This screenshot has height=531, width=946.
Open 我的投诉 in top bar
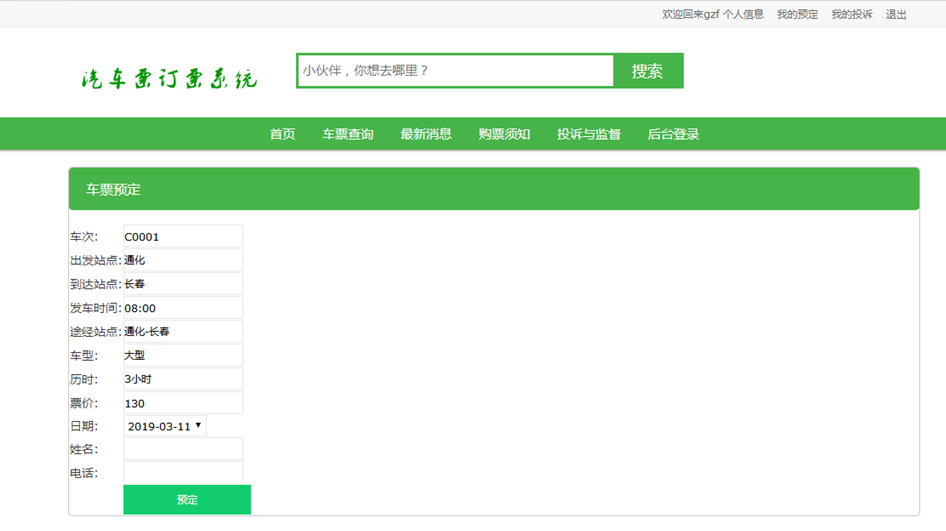(851, 14)
